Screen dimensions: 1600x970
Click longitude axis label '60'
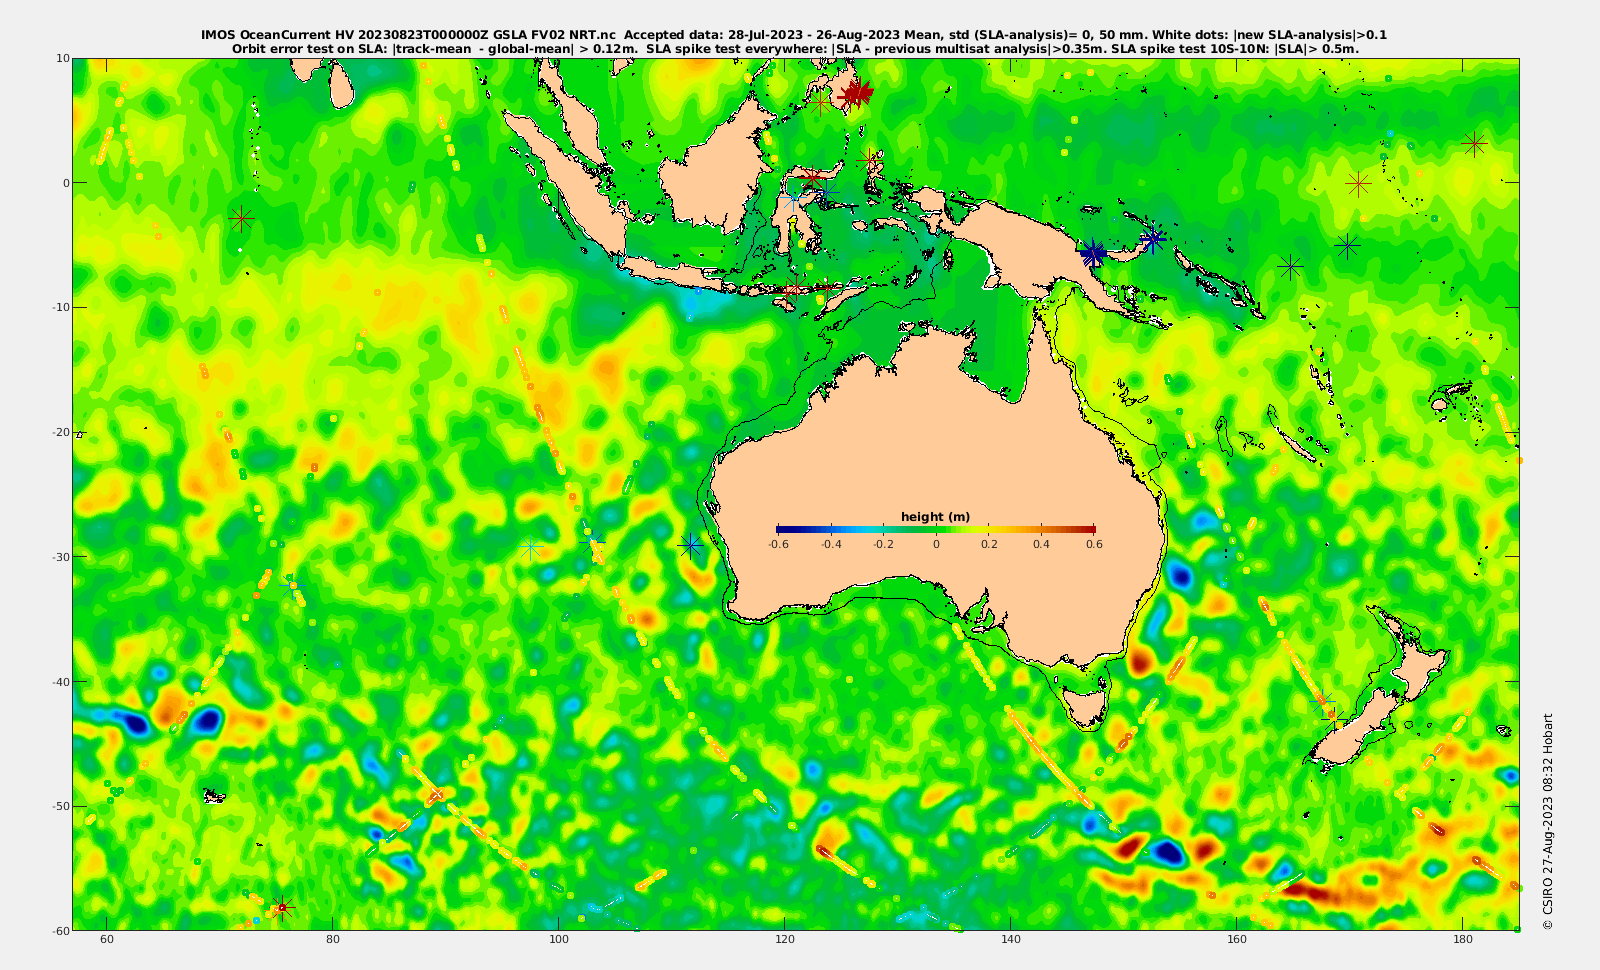tap(107, 940)
